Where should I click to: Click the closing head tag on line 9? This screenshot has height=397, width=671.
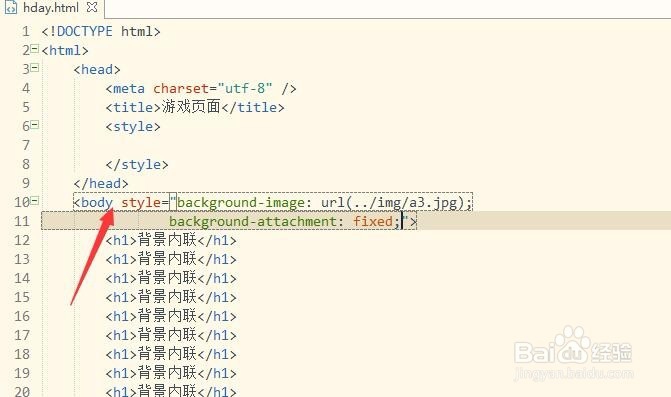coord(101,184)
